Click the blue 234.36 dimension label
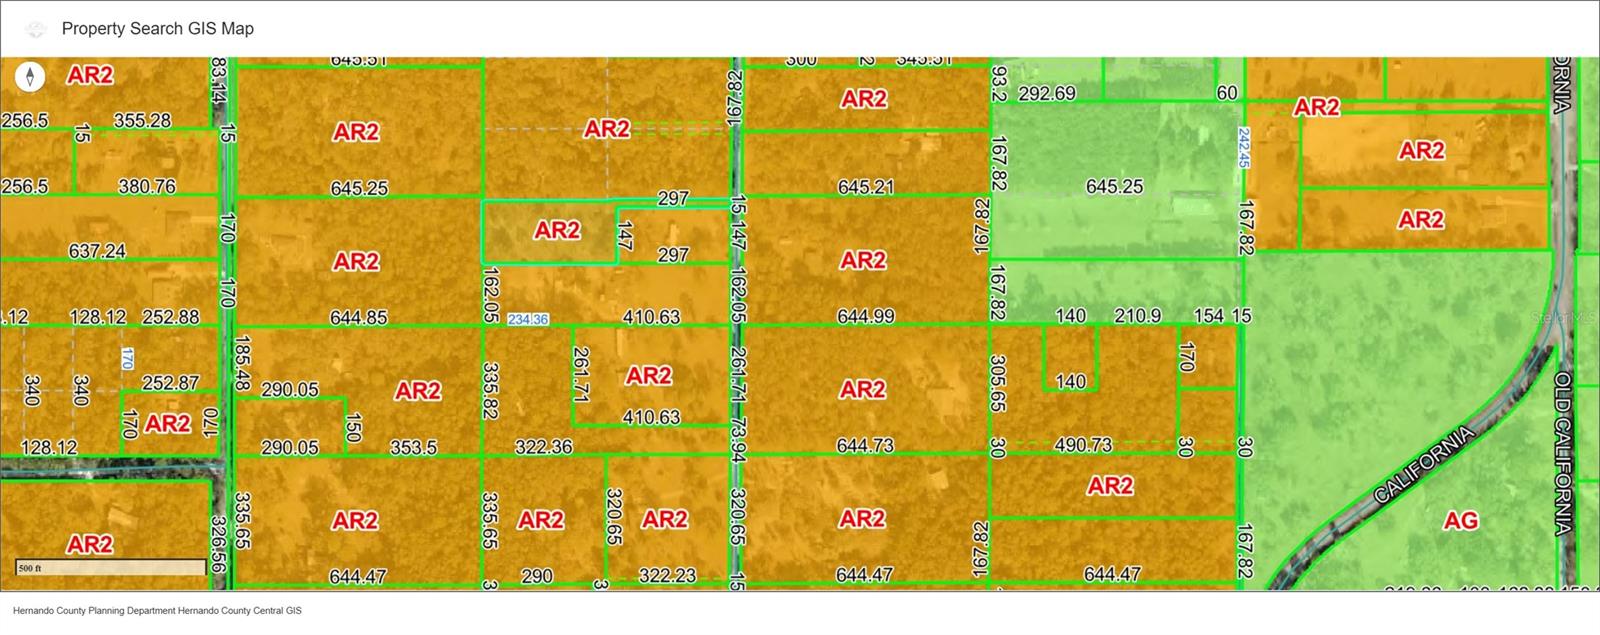1600x635 pixels. pyautogui.click(x=528, y=319)
